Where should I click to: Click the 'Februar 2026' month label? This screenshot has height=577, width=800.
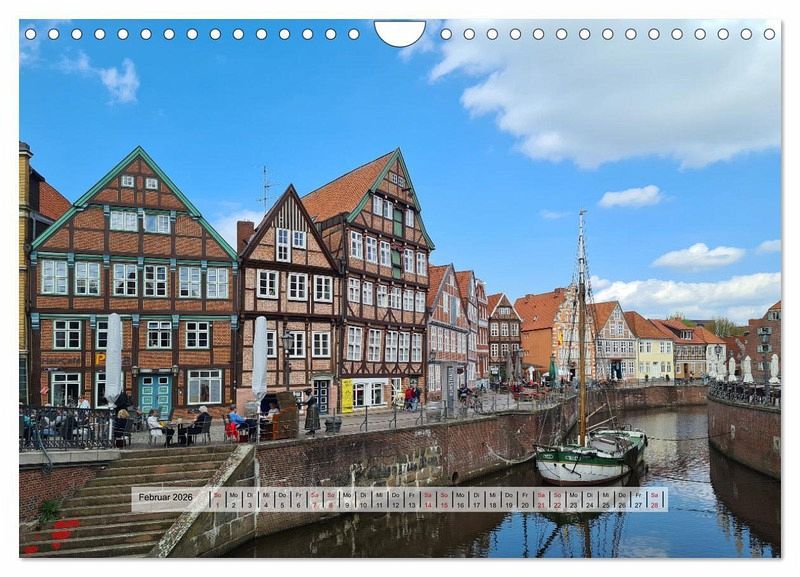166,497
